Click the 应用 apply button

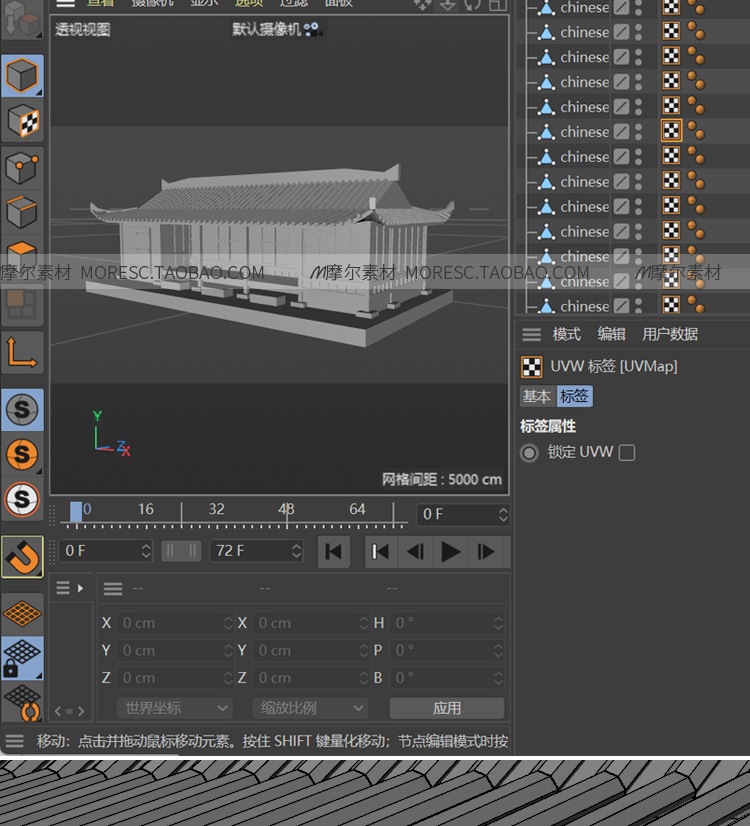[x=447, y=708]
